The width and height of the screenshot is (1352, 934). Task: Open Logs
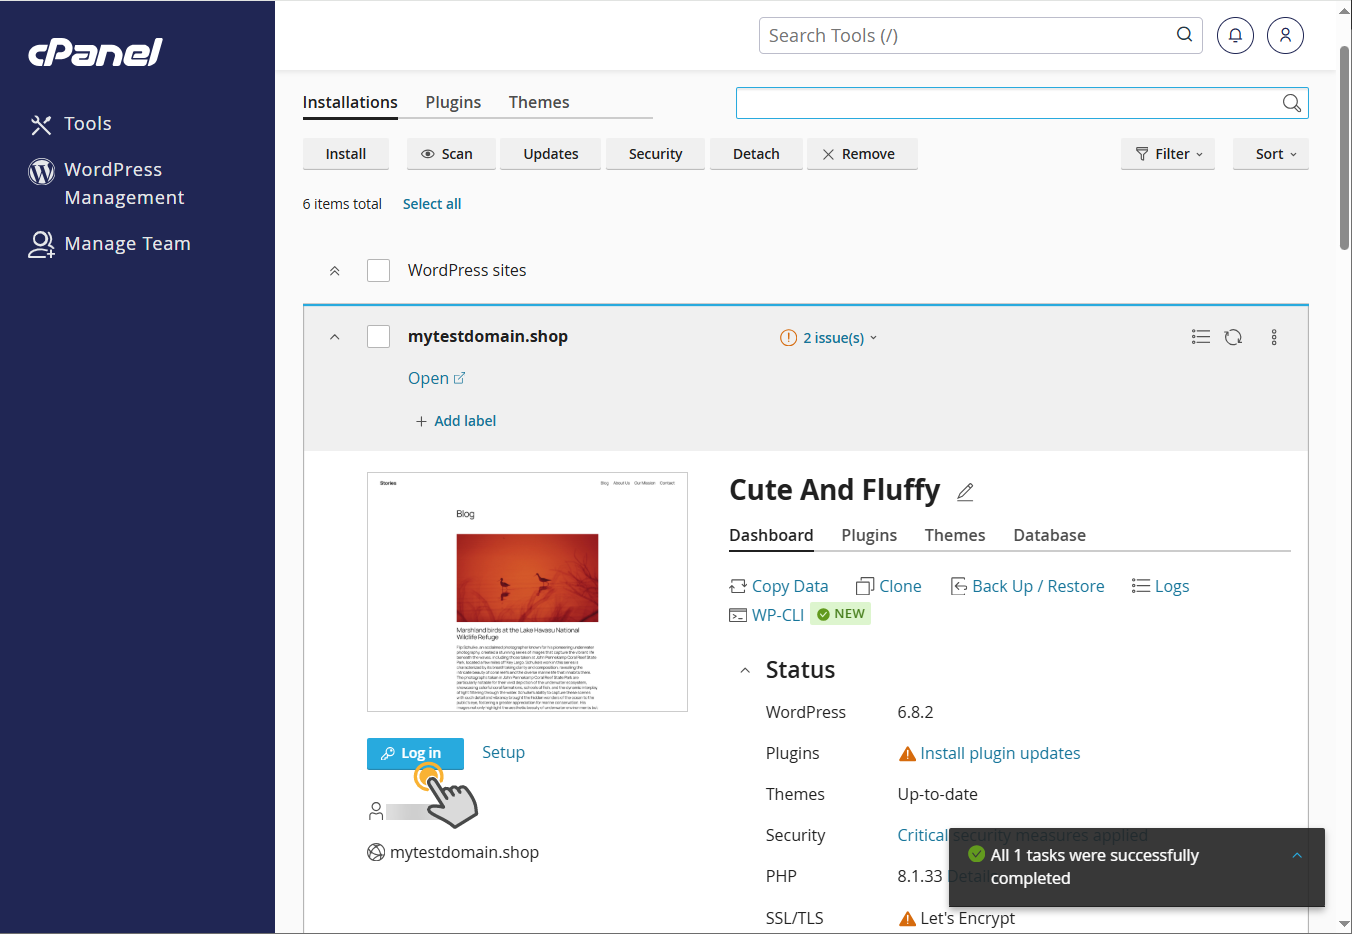point(1160,586)
